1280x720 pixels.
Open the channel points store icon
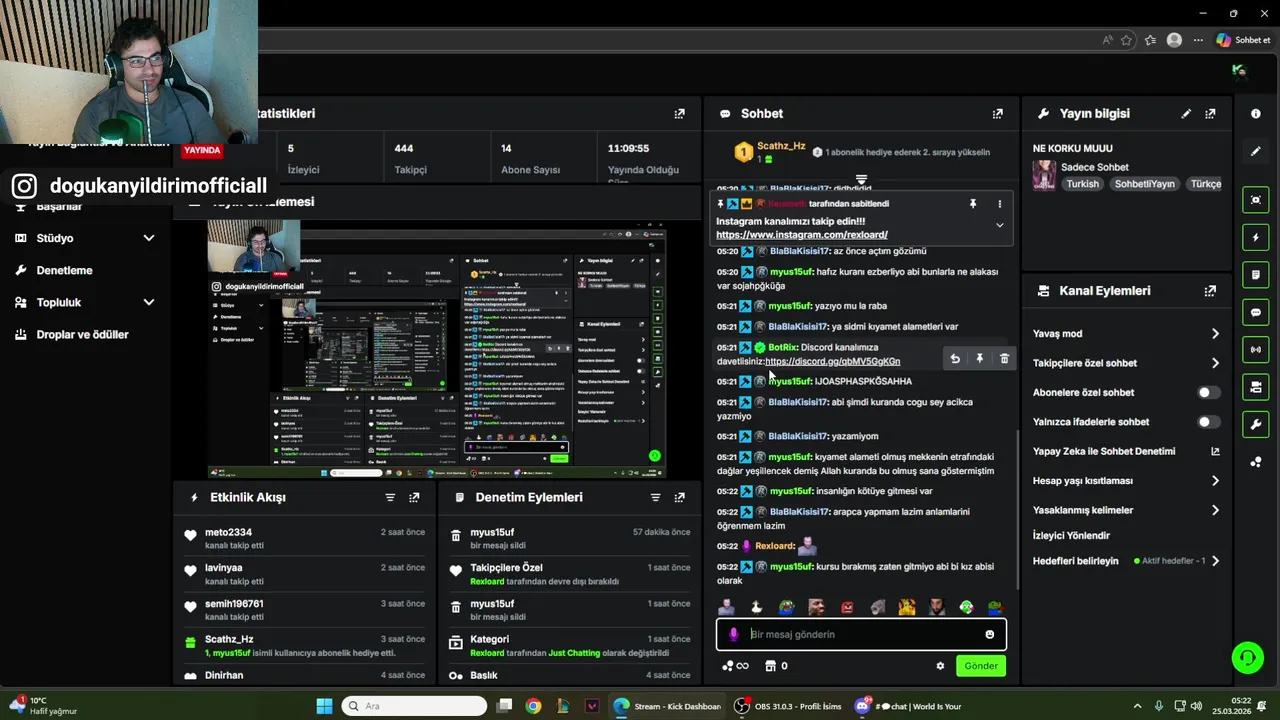[x=770, y=666]
